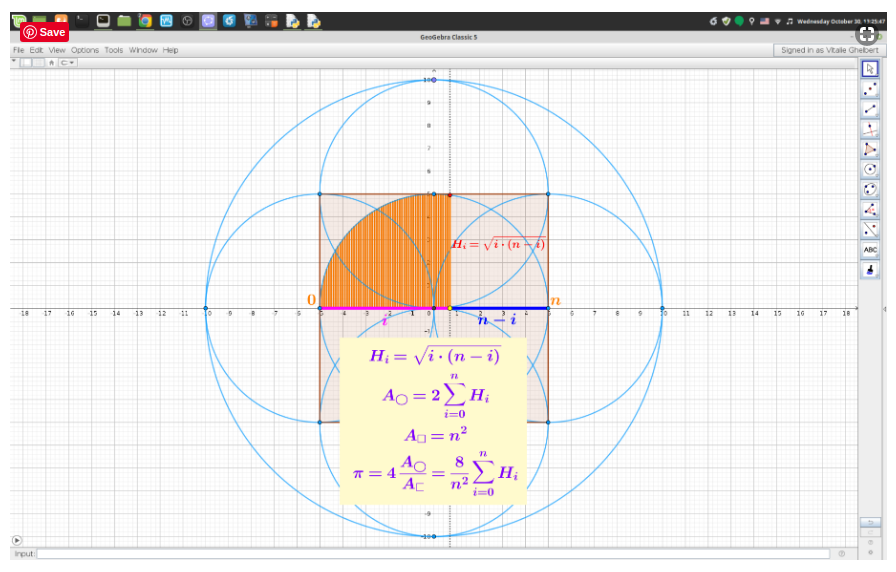This screenshot has width=896, height=572.
Task: Click the date and time clock
Action: click(841, 22)
